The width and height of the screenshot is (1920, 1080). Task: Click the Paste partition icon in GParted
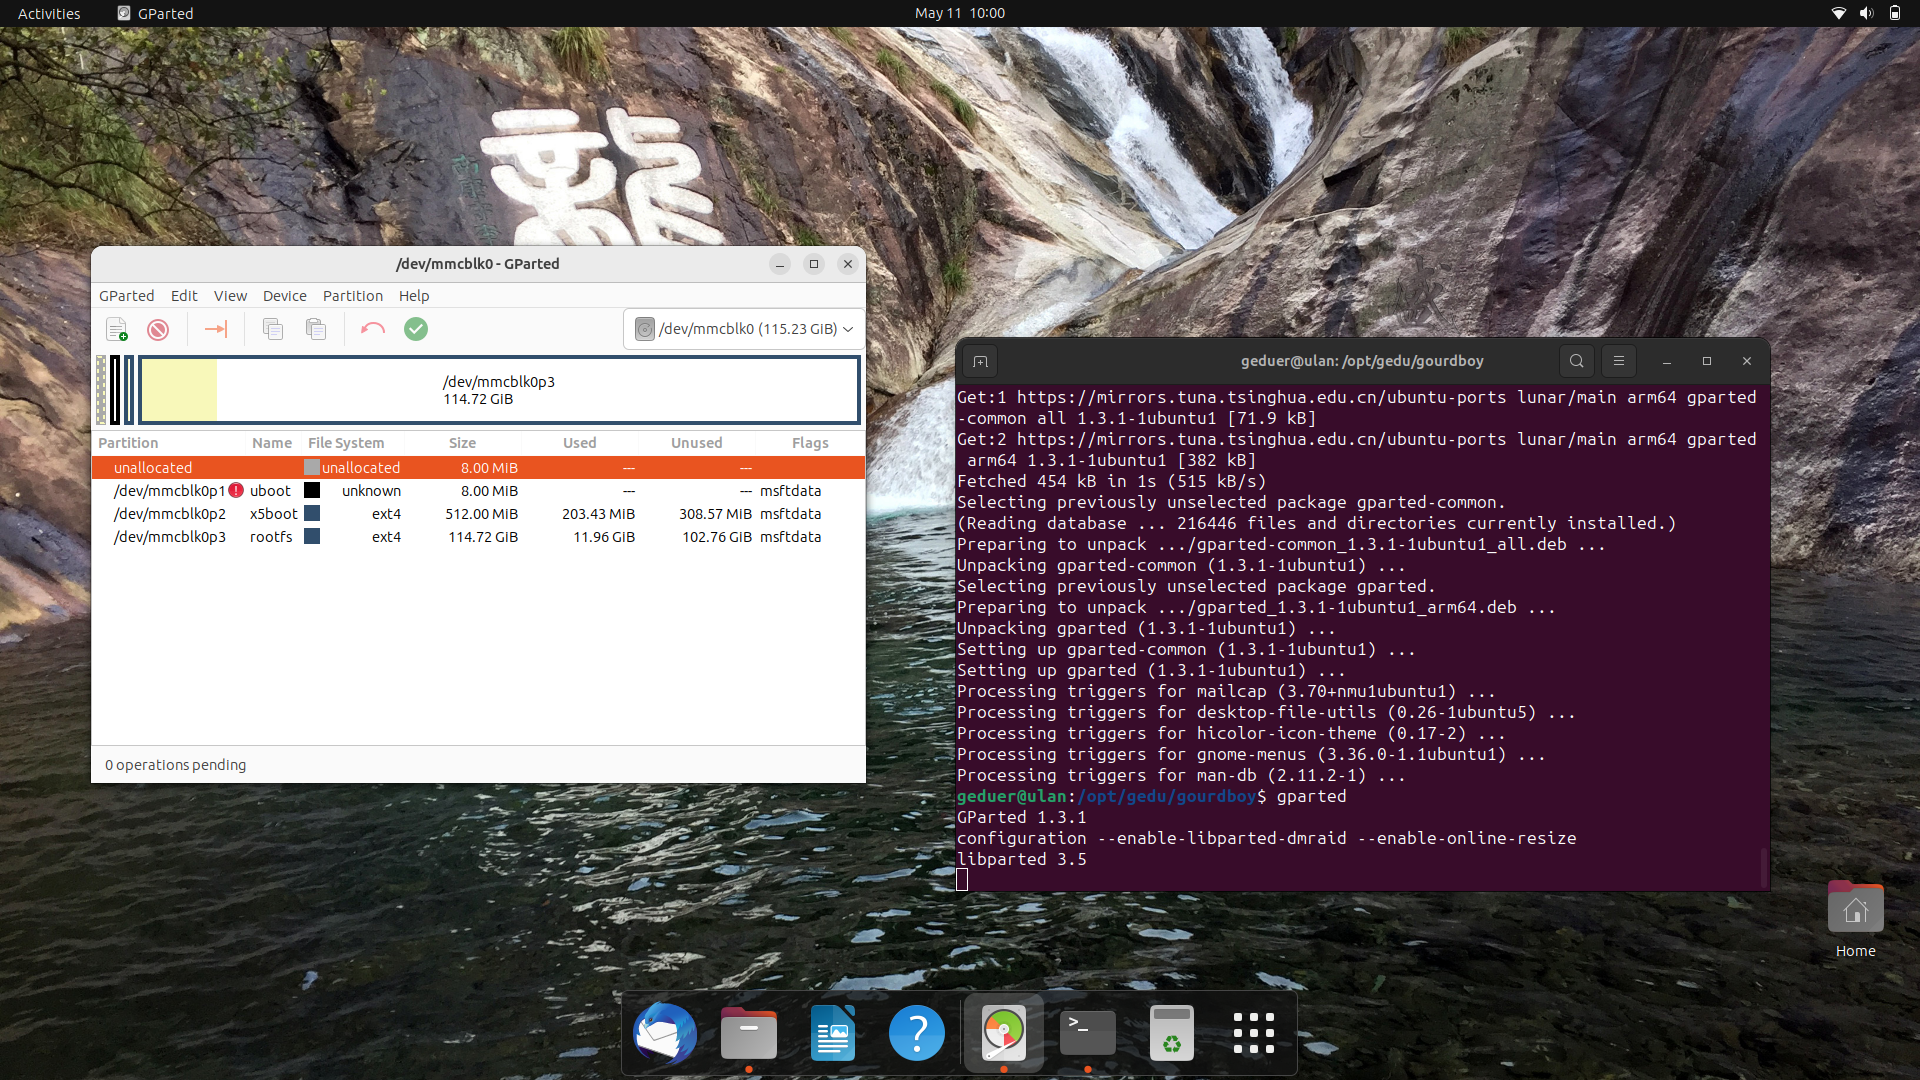316,329
